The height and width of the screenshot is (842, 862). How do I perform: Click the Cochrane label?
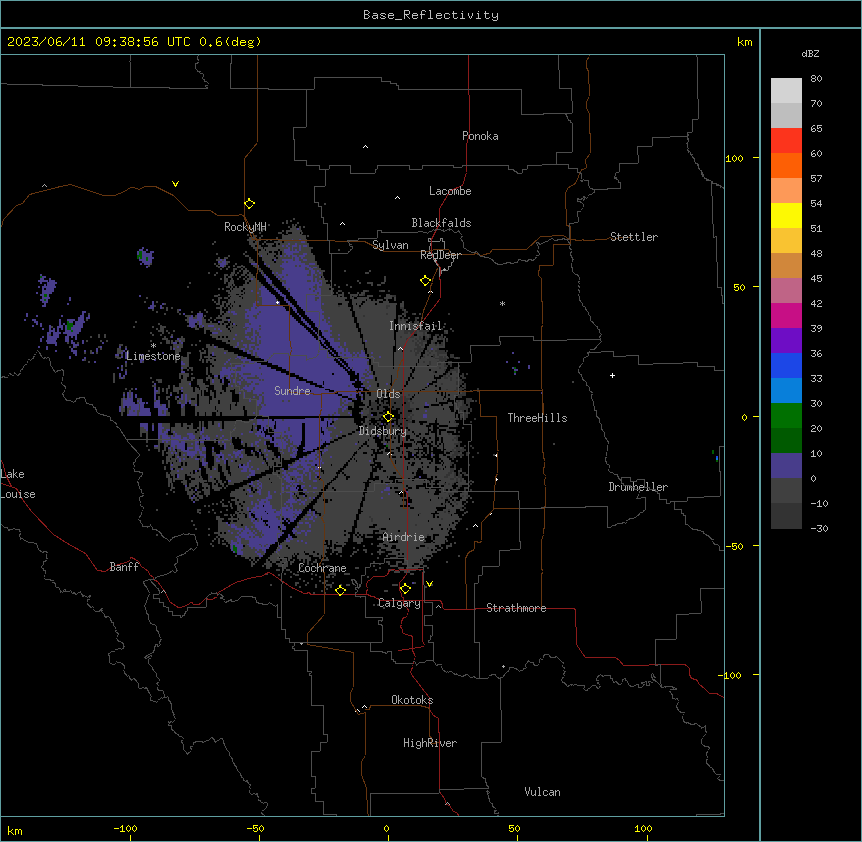[322, 568]
